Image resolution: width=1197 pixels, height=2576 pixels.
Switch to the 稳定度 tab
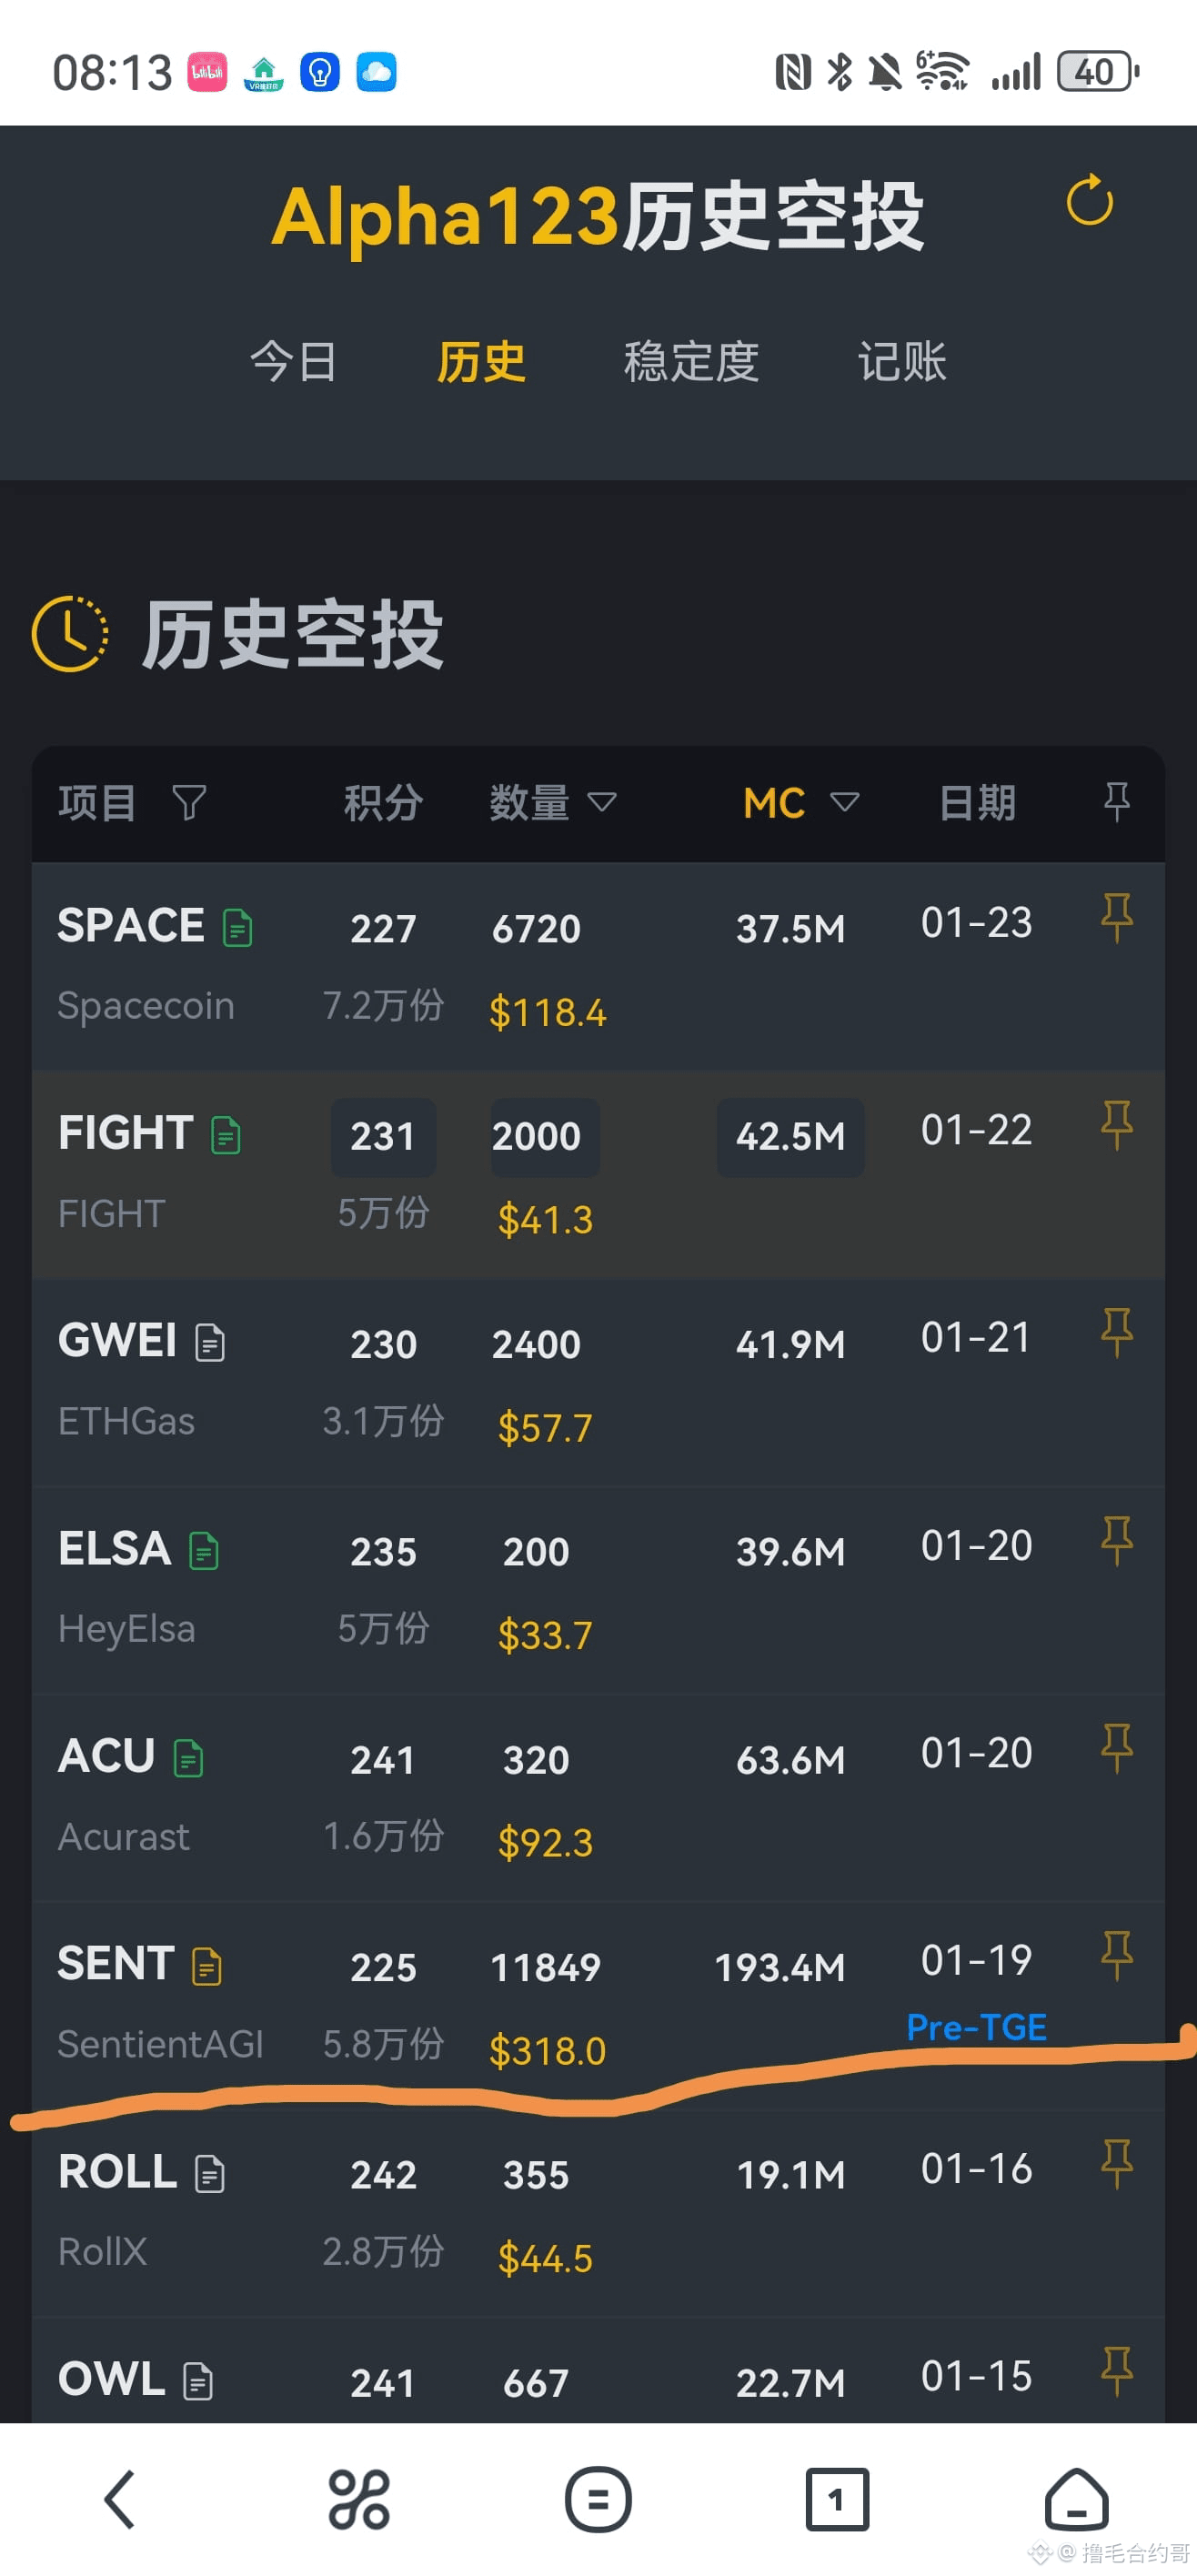click(x=691, y=361)
